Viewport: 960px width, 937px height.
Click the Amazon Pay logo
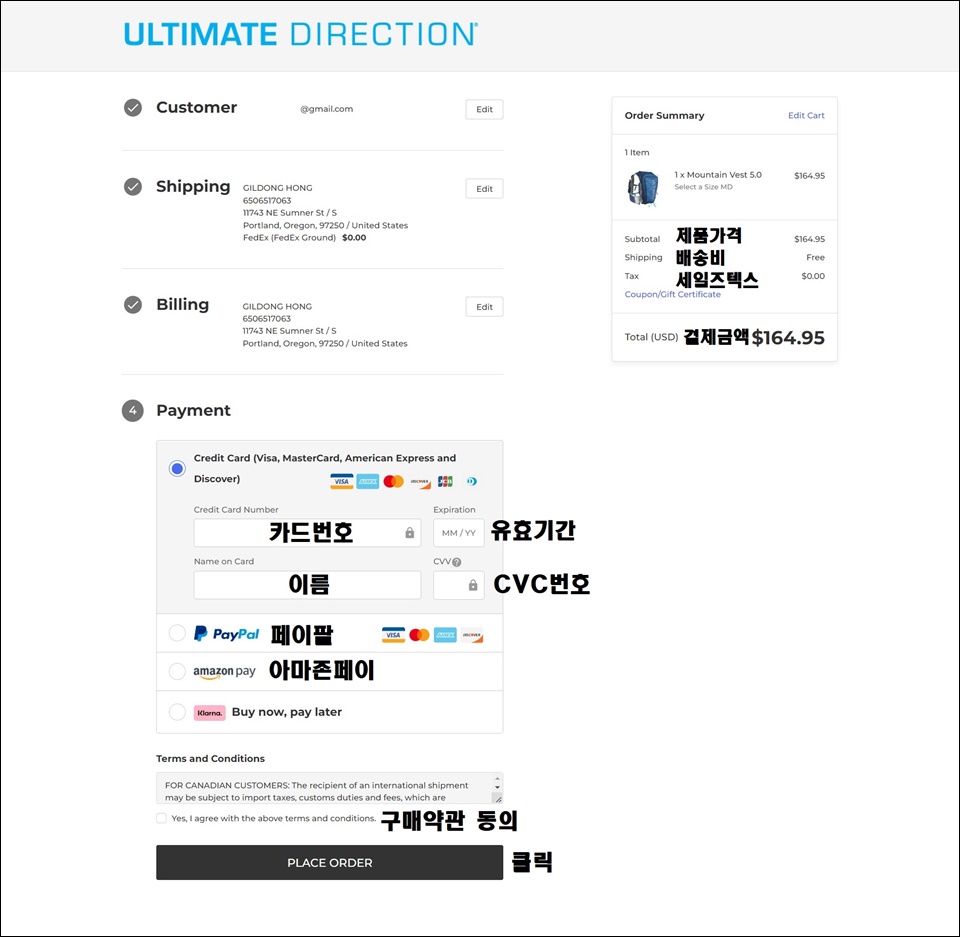coord(224,672)
